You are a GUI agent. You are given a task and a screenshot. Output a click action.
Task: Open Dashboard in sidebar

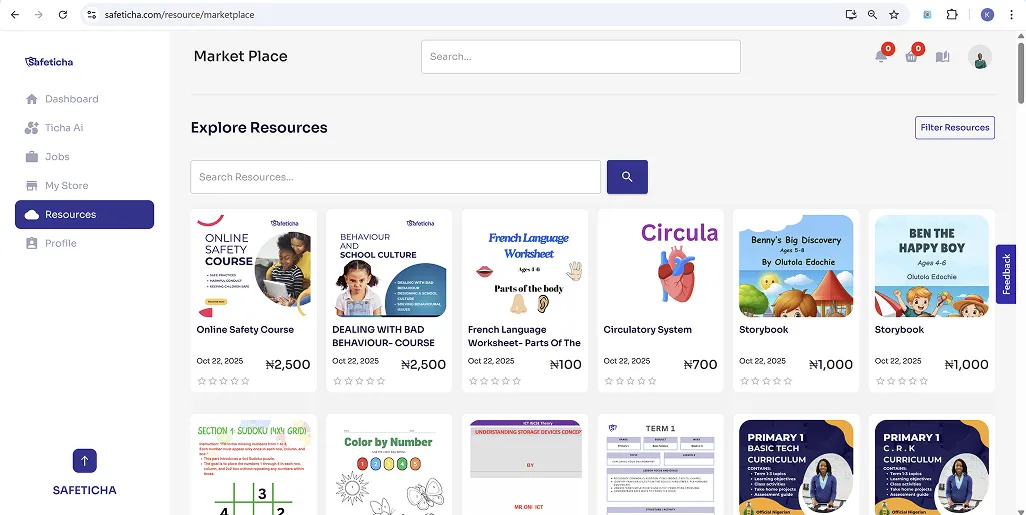tap(84, 99)
